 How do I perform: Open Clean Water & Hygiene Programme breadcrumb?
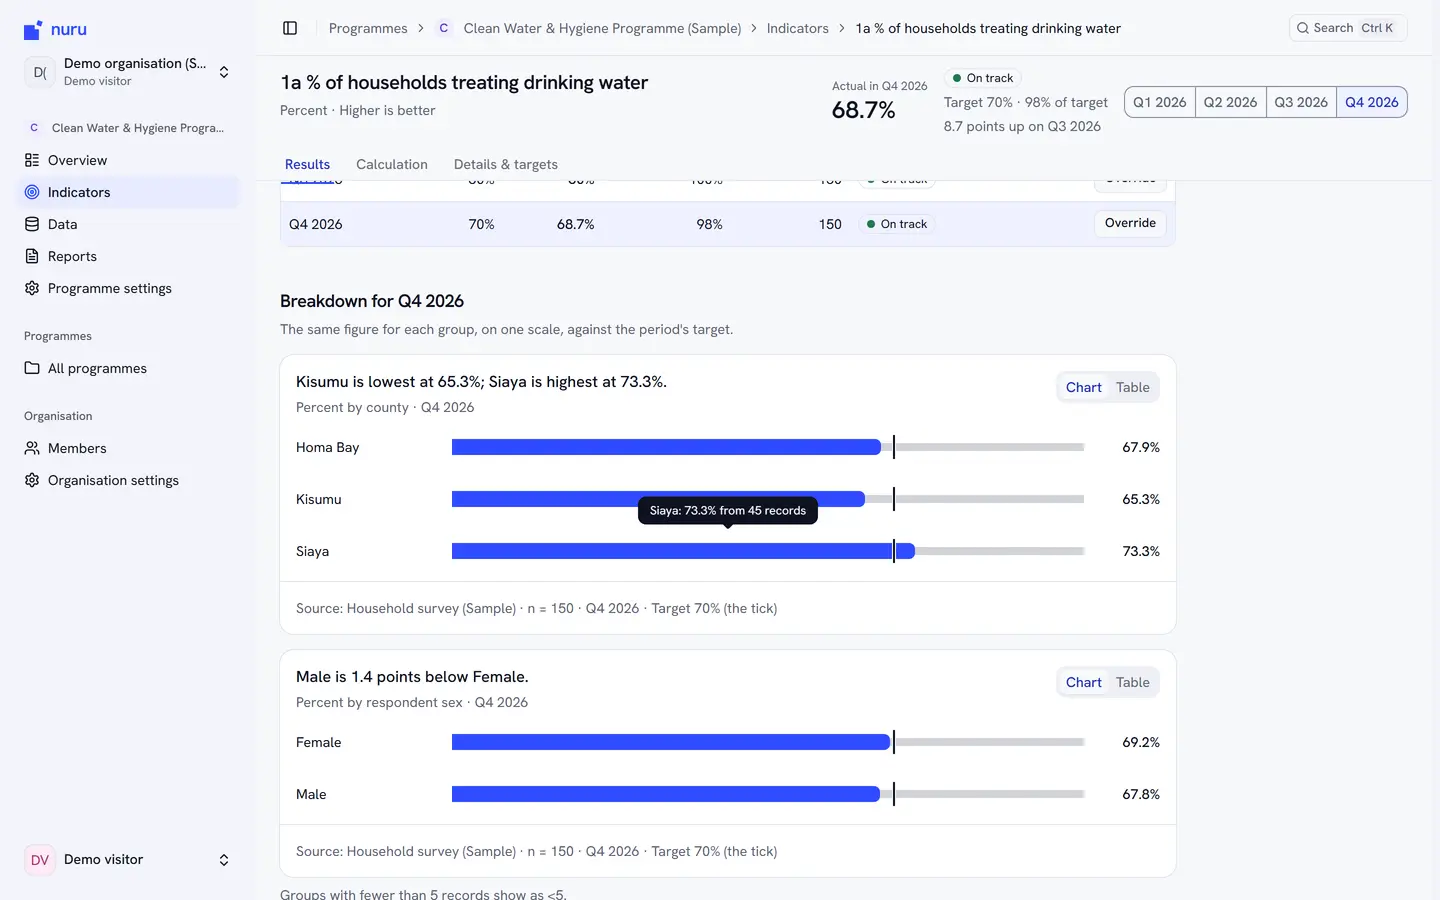pyautogui.click(x=602, y=28)
